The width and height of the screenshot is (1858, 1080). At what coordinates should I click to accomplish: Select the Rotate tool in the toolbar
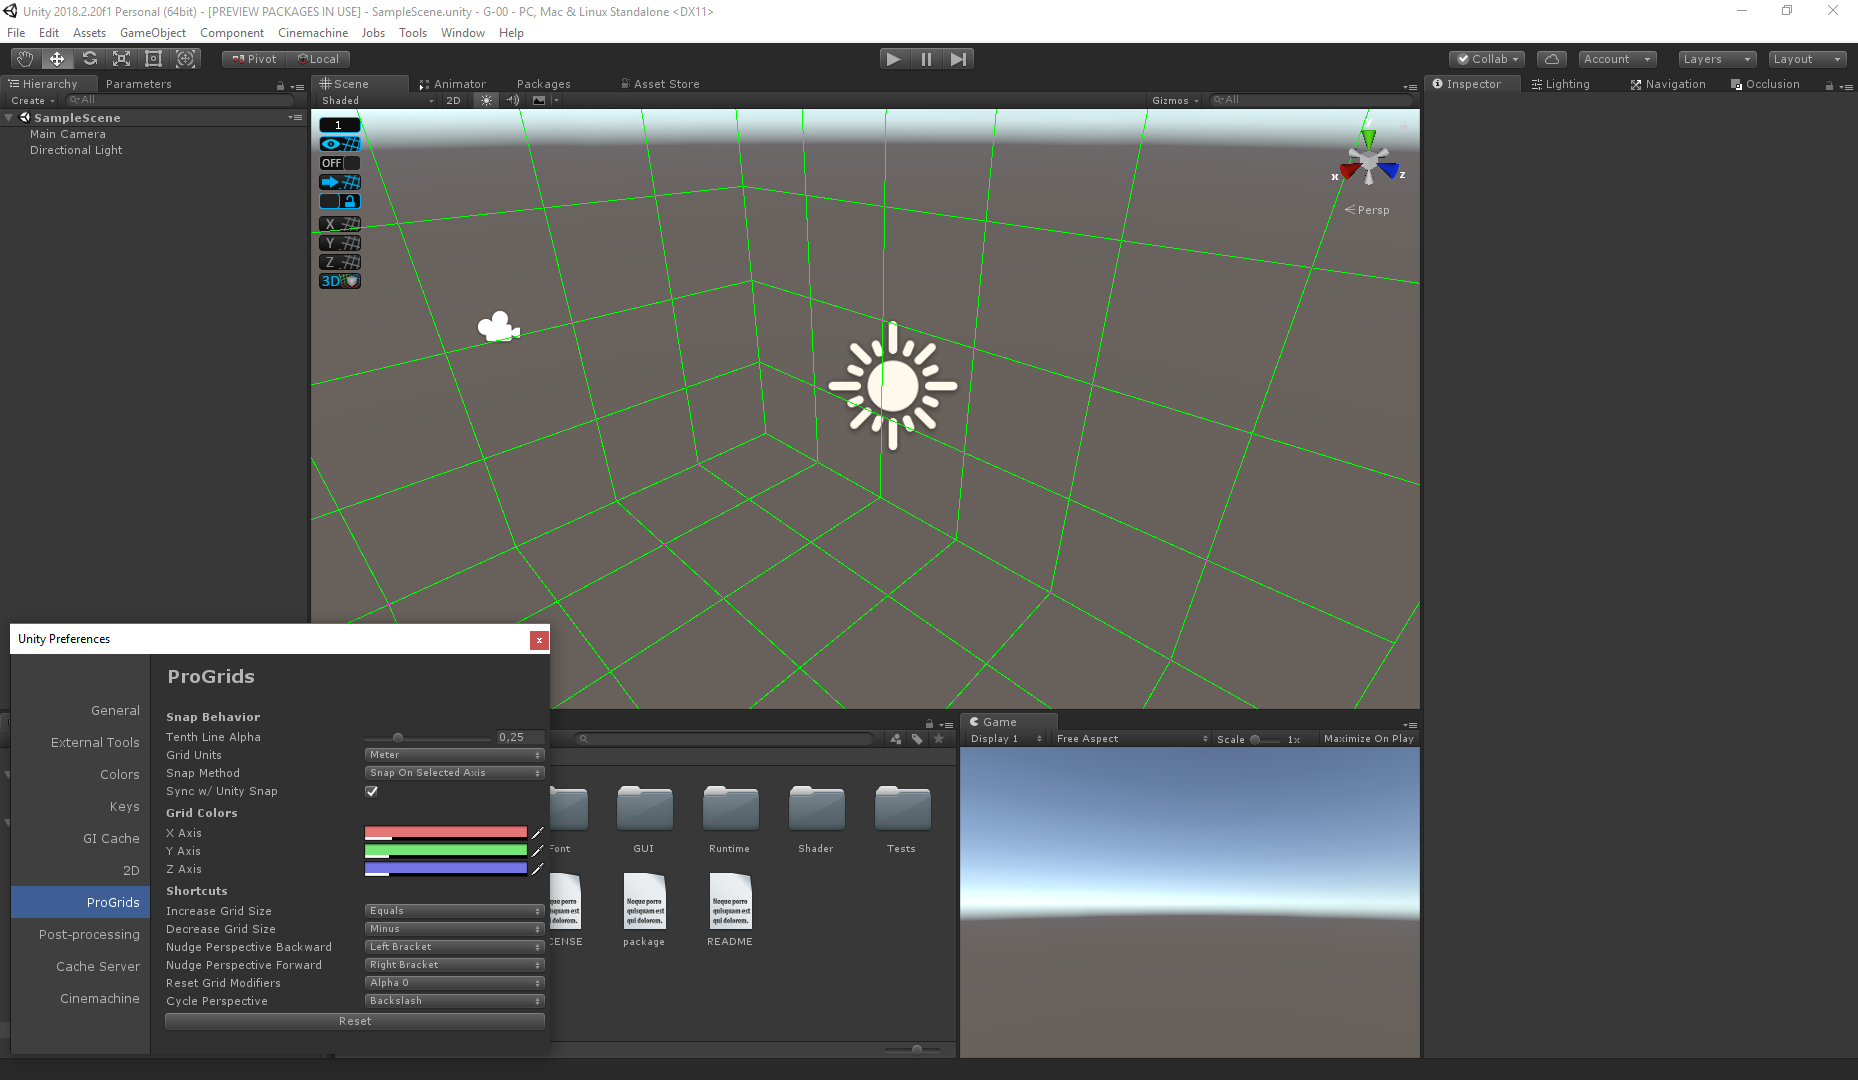[89, 58]
